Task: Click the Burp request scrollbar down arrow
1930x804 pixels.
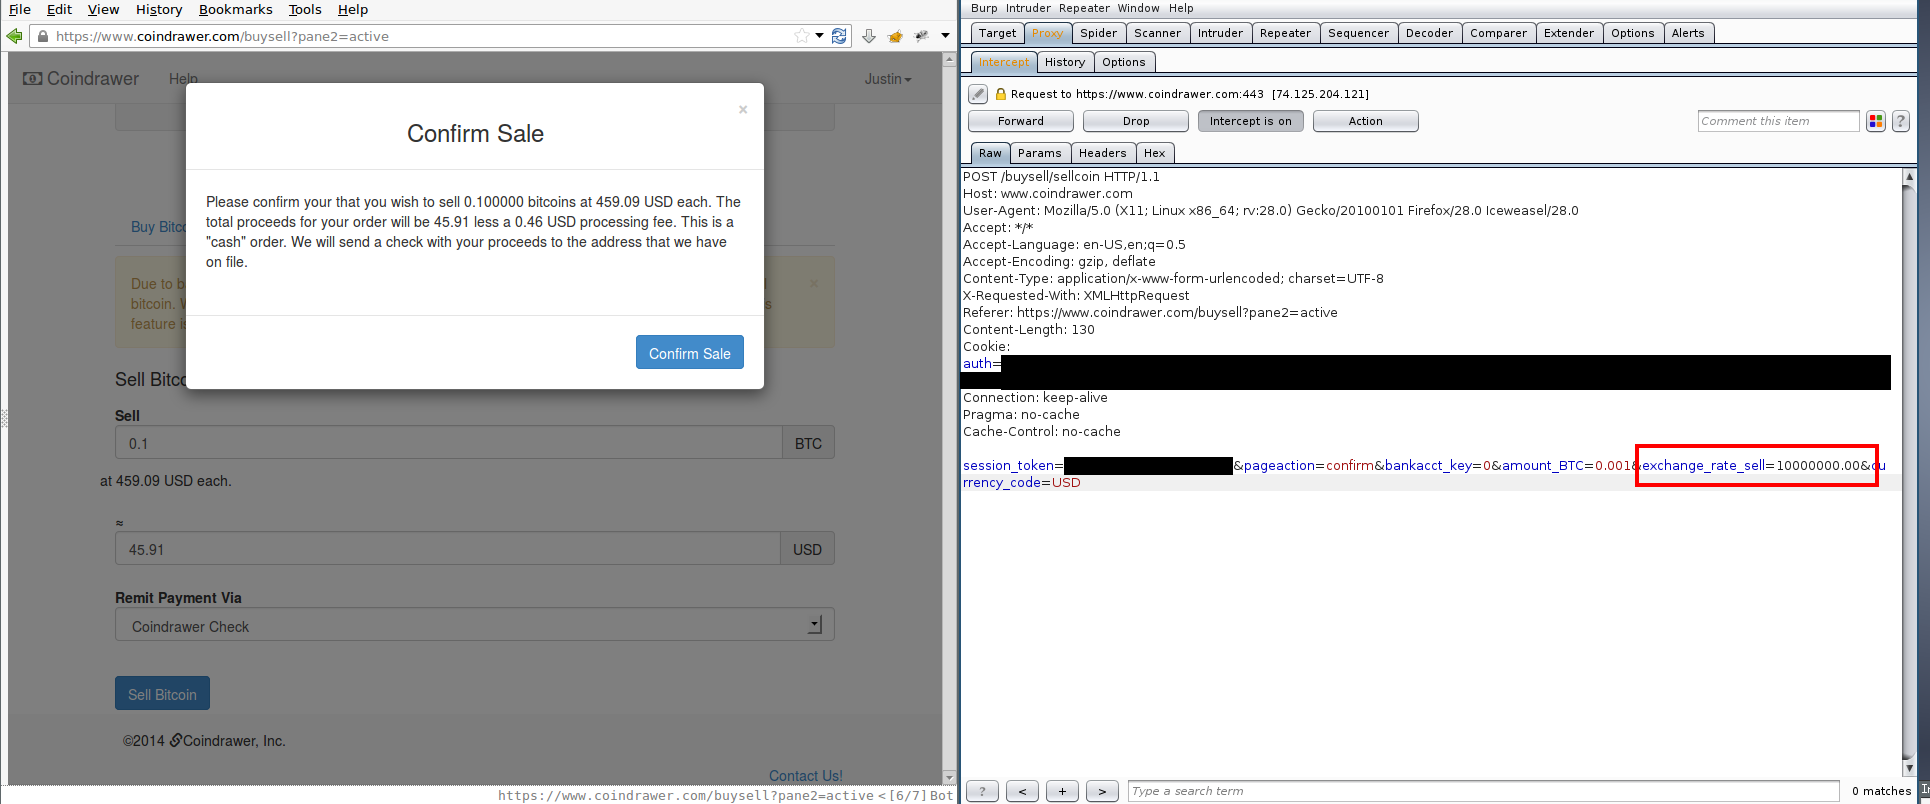Action: [x=1908, y=769]
